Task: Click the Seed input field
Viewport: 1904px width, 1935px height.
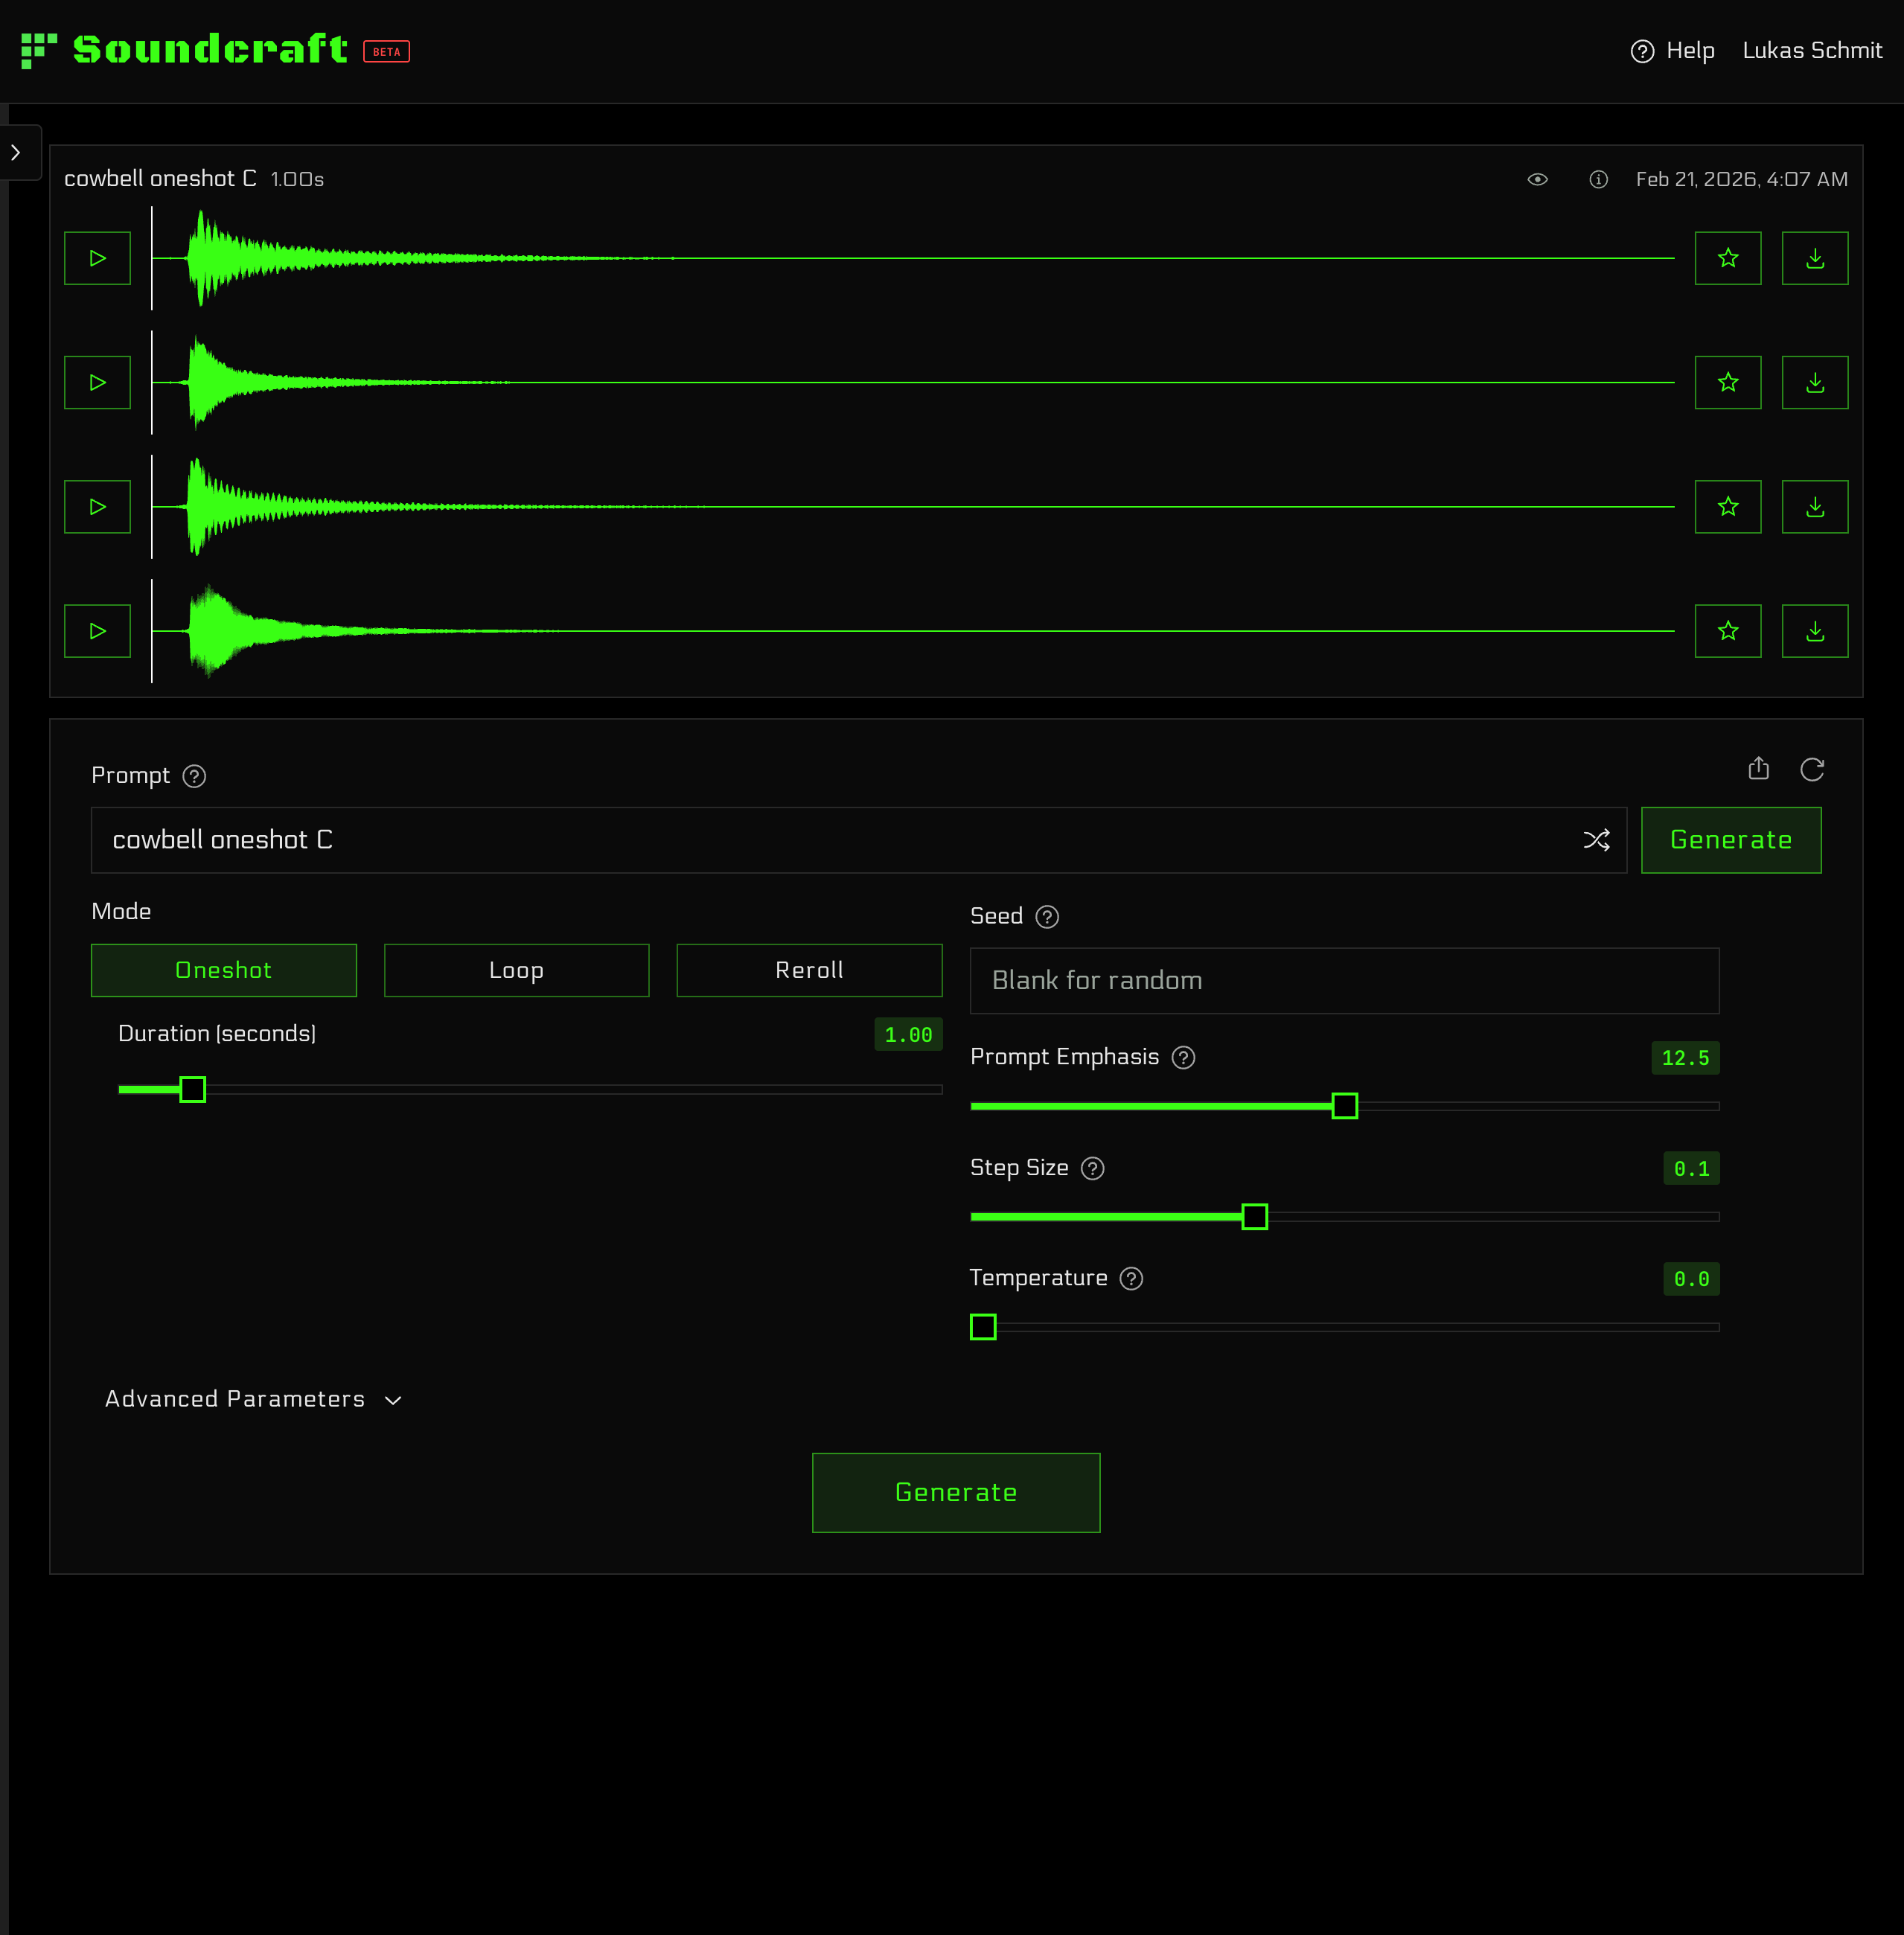Action: tap(1343, 981)
